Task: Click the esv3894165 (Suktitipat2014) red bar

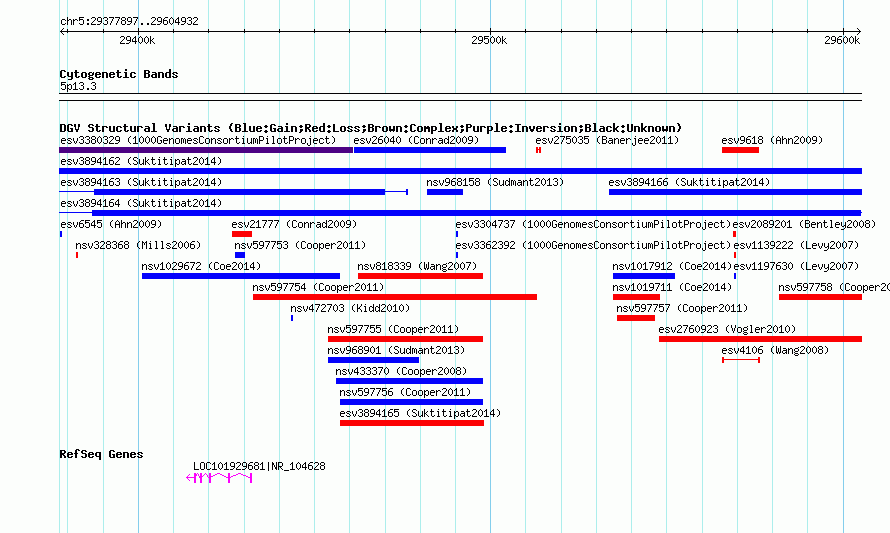Action: tap(412, 423)
